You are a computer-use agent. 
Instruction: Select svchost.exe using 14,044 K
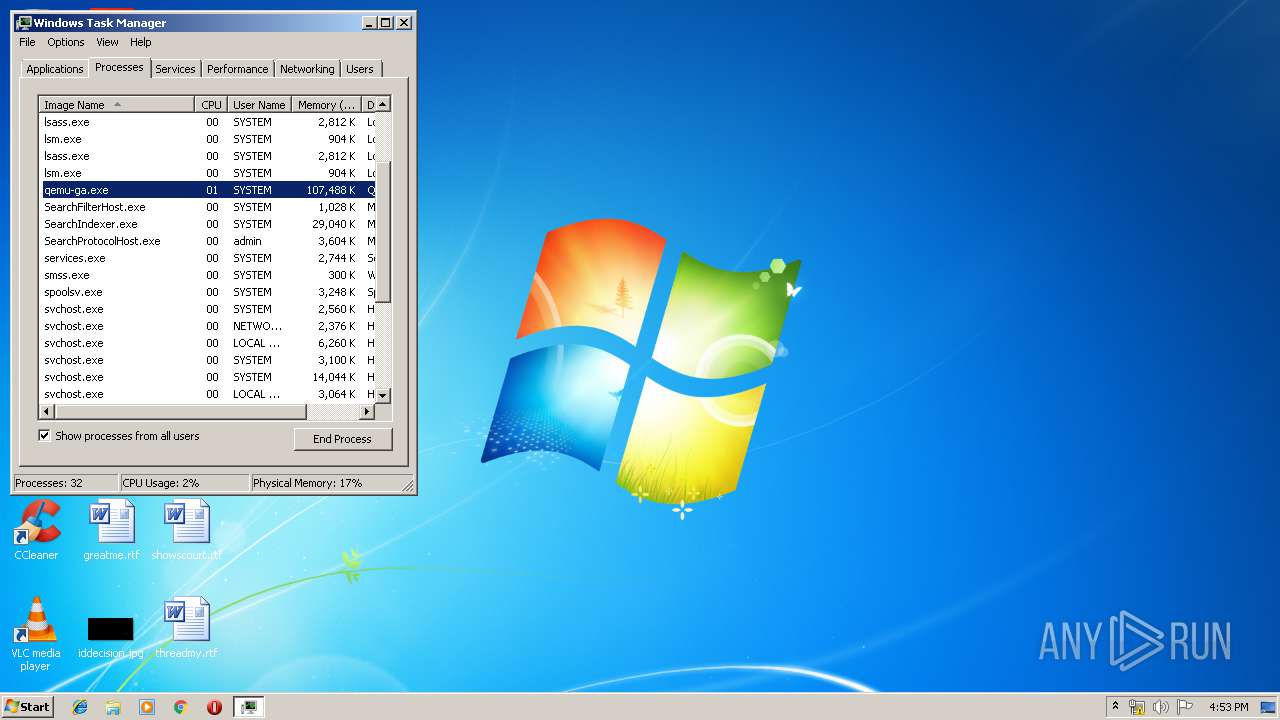pos(207,377)
